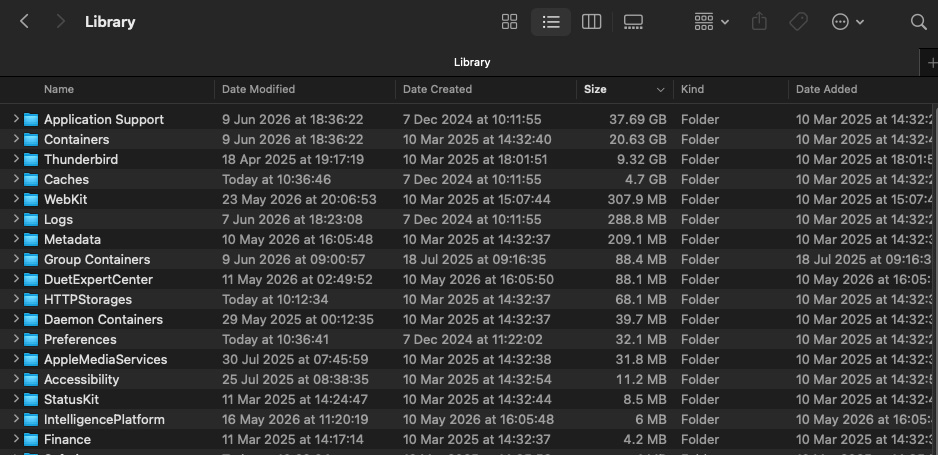Open search with the magnifier icon
The image size is (938, 455).
click(x=918, y=22)
